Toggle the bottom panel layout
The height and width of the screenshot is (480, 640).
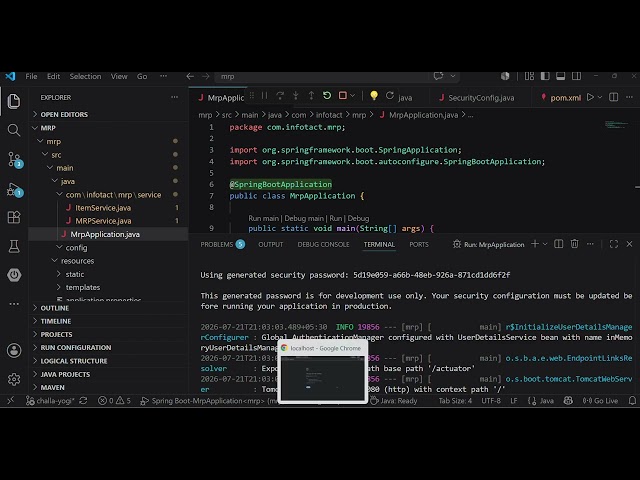pos(560,76)
